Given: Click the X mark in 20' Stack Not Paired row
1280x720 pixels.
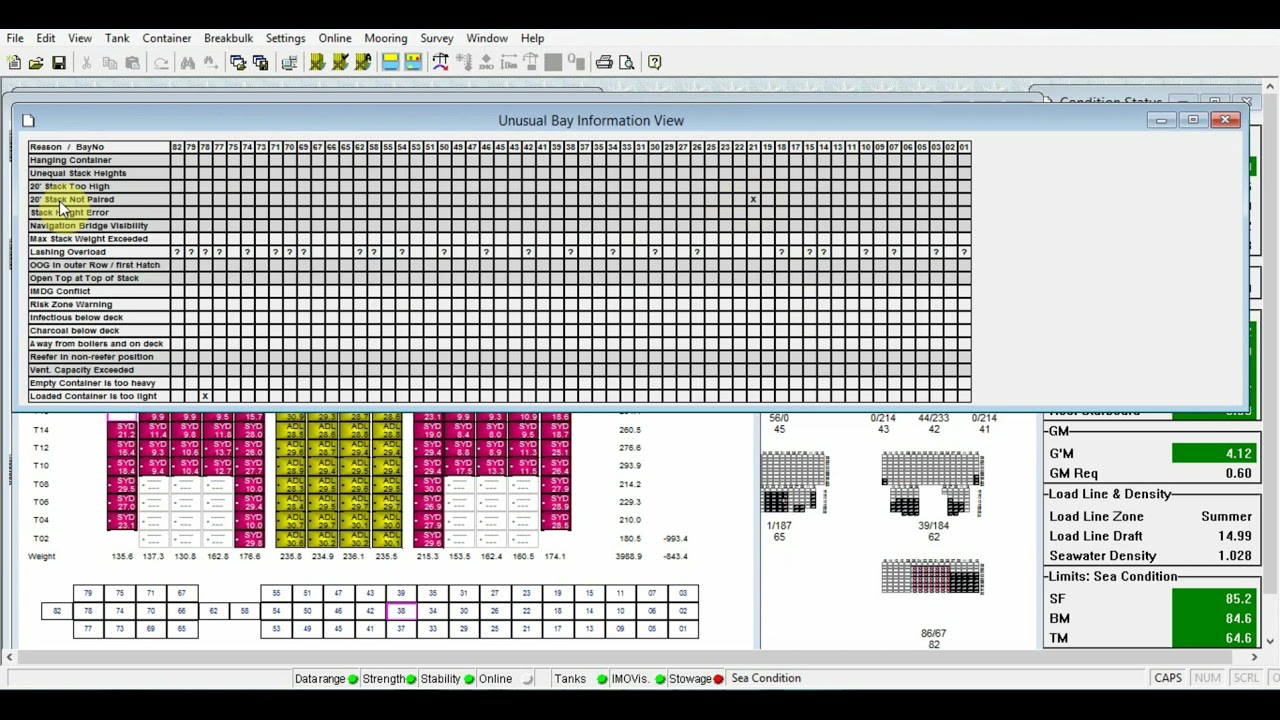Looking at the screenshot, I should (753, 200).
